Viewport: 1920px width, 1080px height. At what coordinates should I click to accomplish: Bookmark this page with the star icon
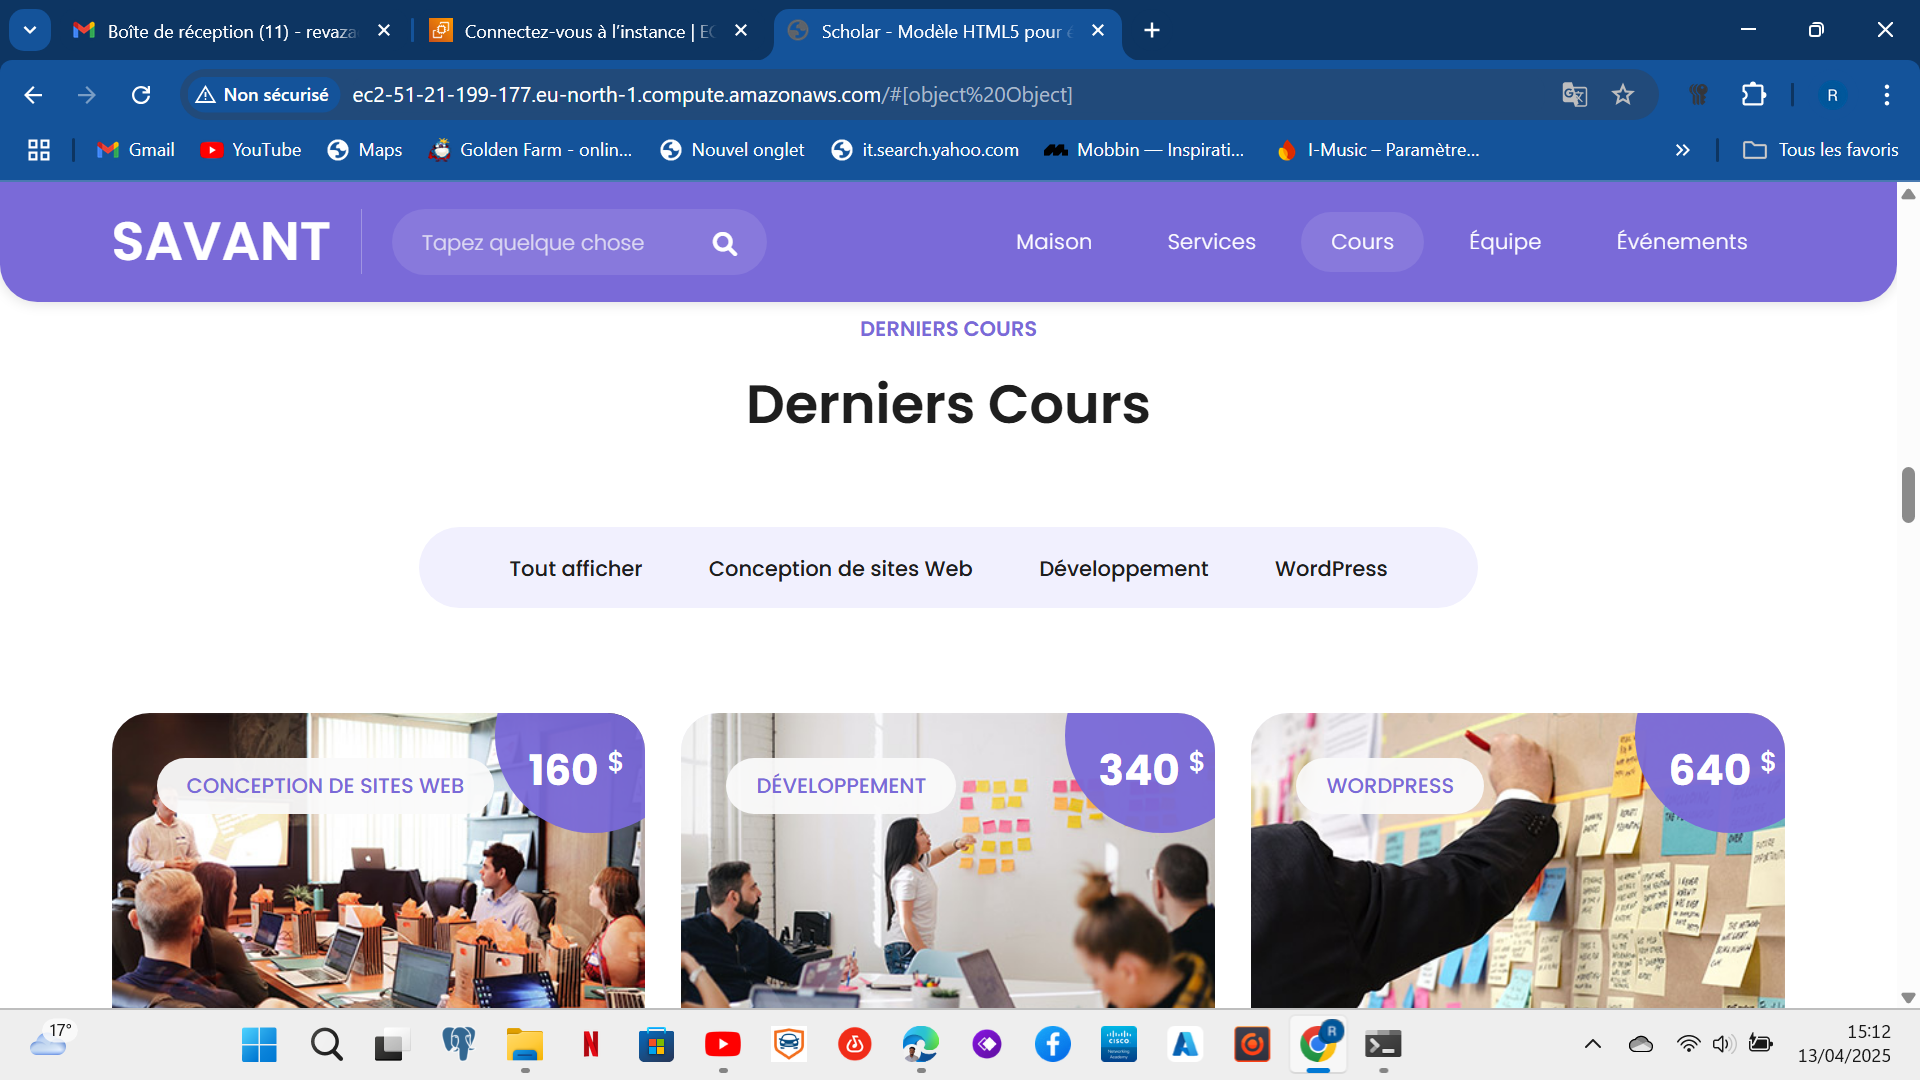click(1622, 95)
